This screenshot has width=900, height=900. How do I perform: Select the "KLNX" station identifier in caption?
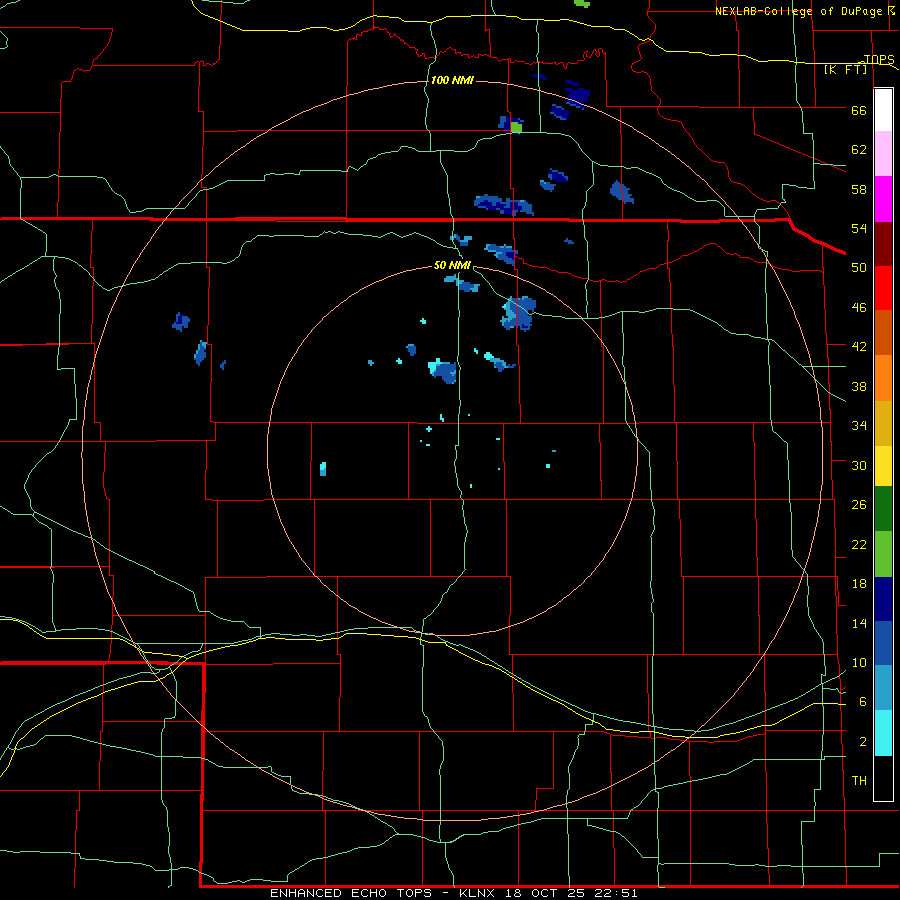[479, 893]
